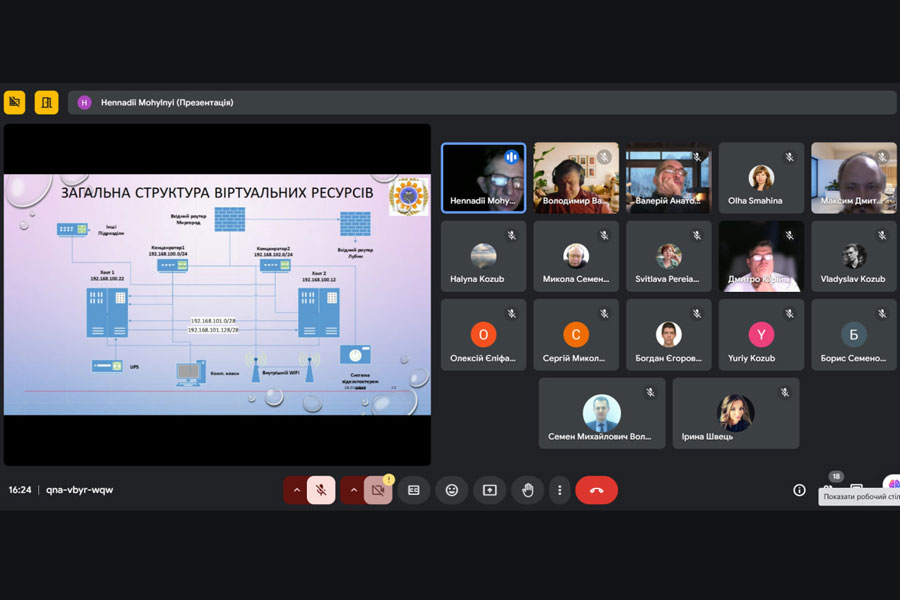This screenshot has height=600, width=900.
Task: Select the Валерій Анато... video tile
Action: coord(669,178)
